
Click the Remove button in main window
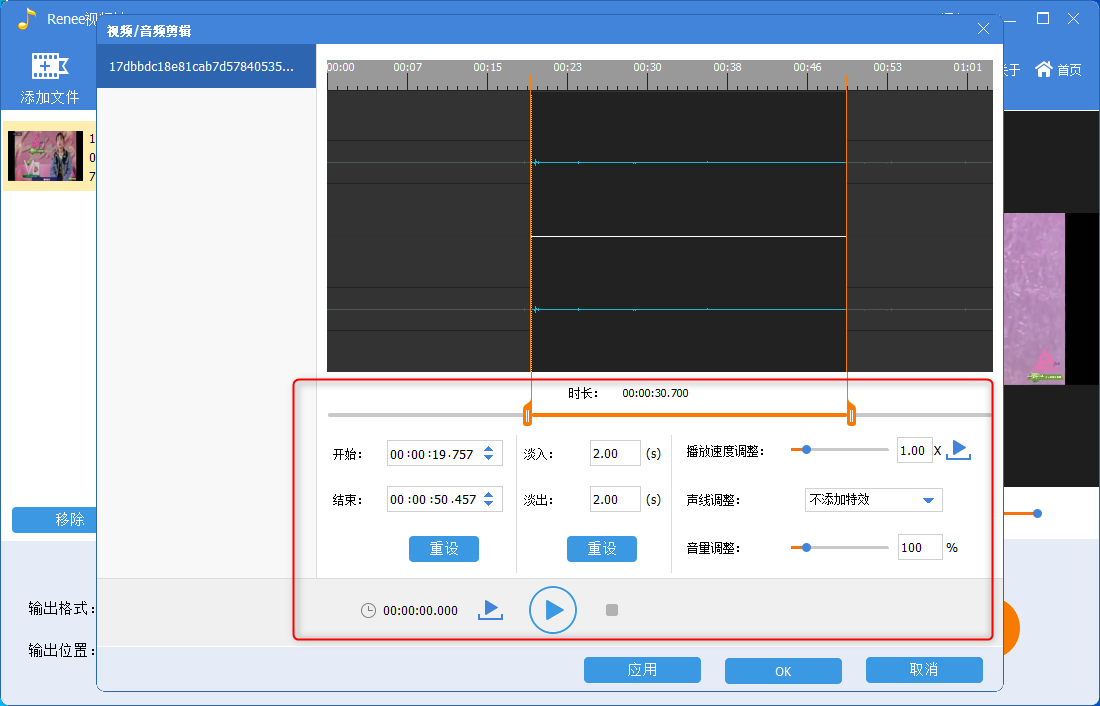(x=55, y=520)
